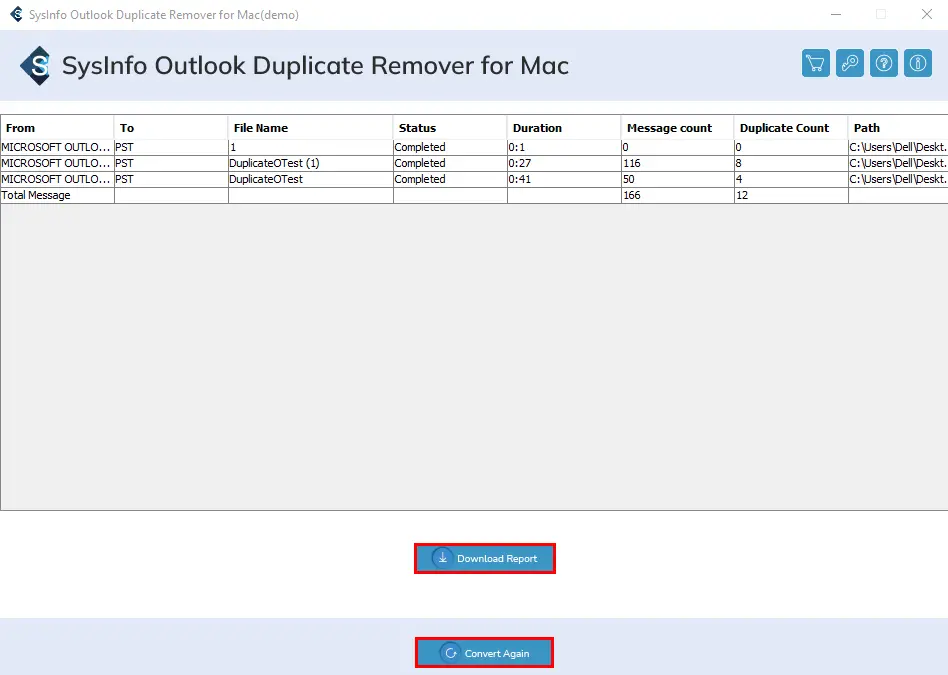Screen dimensions: 948x675
Task: Show the info about icon
Action: [918, 63]
